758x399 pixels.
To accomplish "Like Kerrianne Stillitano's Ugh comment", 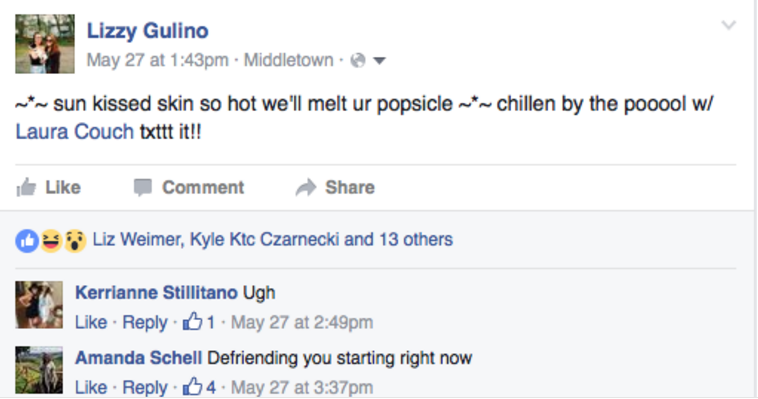I will click(x=91, y=322).
